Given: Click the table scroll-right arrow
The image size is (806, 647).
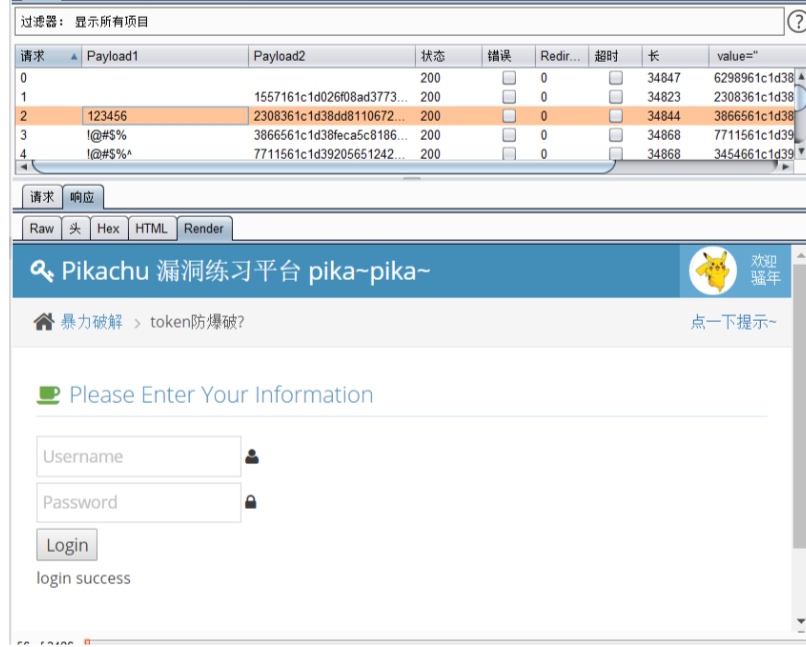Looking at the screenshot, I should 785,167.
